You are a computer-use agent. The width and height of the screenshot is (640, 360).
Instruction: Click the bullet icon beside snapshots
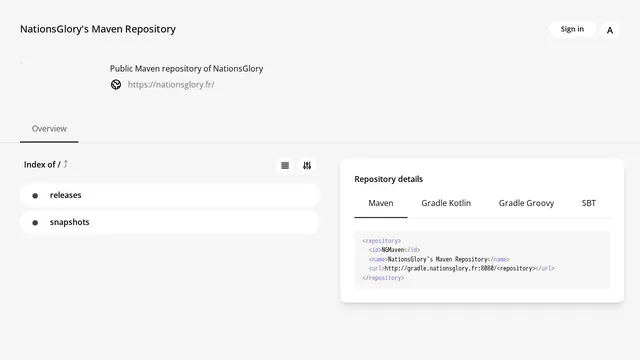click(35, 222)
